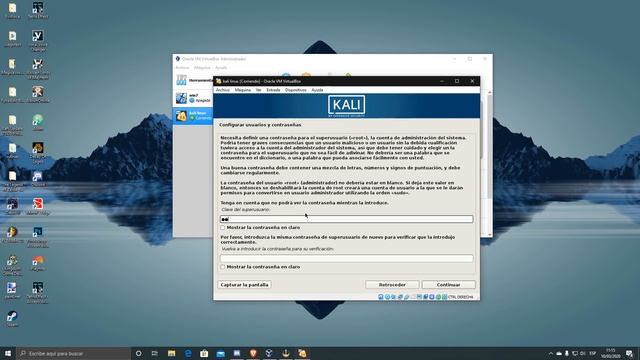
Task: Click 'Configurar usuarios y contraseñas' heading text
Action: [x=260, y=125]
